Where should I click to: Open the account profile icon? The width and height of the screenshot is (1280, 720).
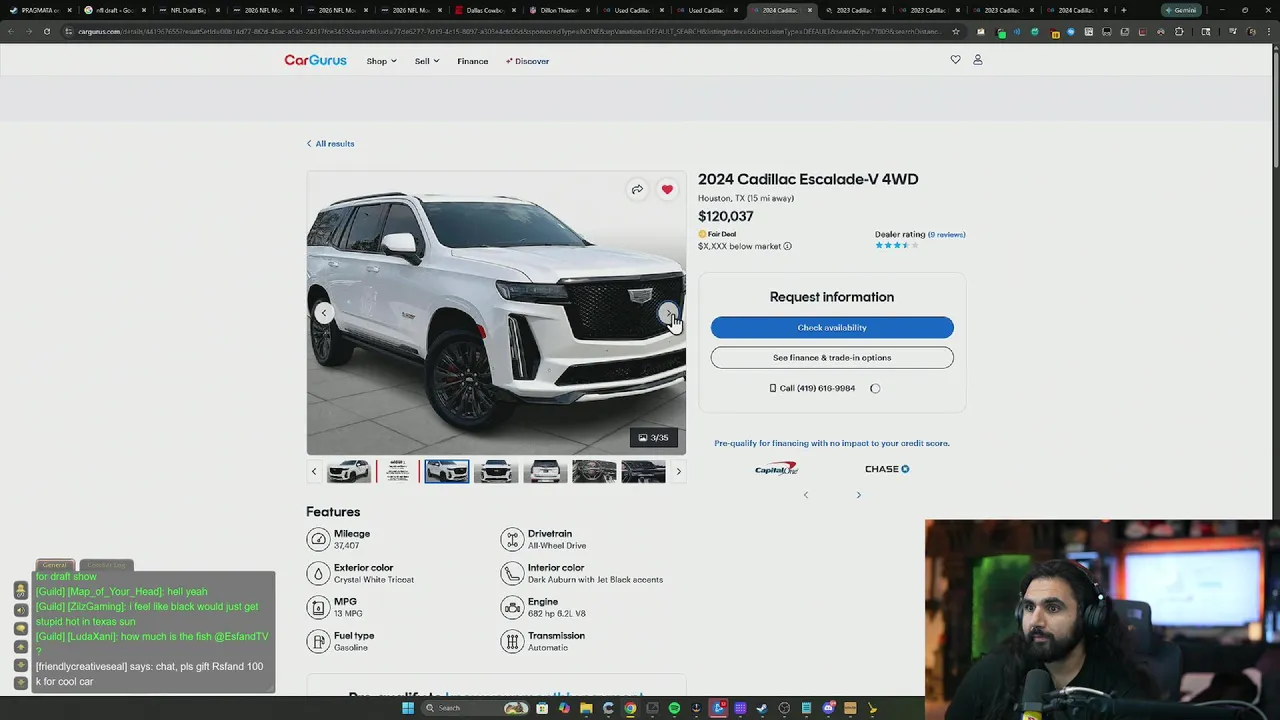978,60
